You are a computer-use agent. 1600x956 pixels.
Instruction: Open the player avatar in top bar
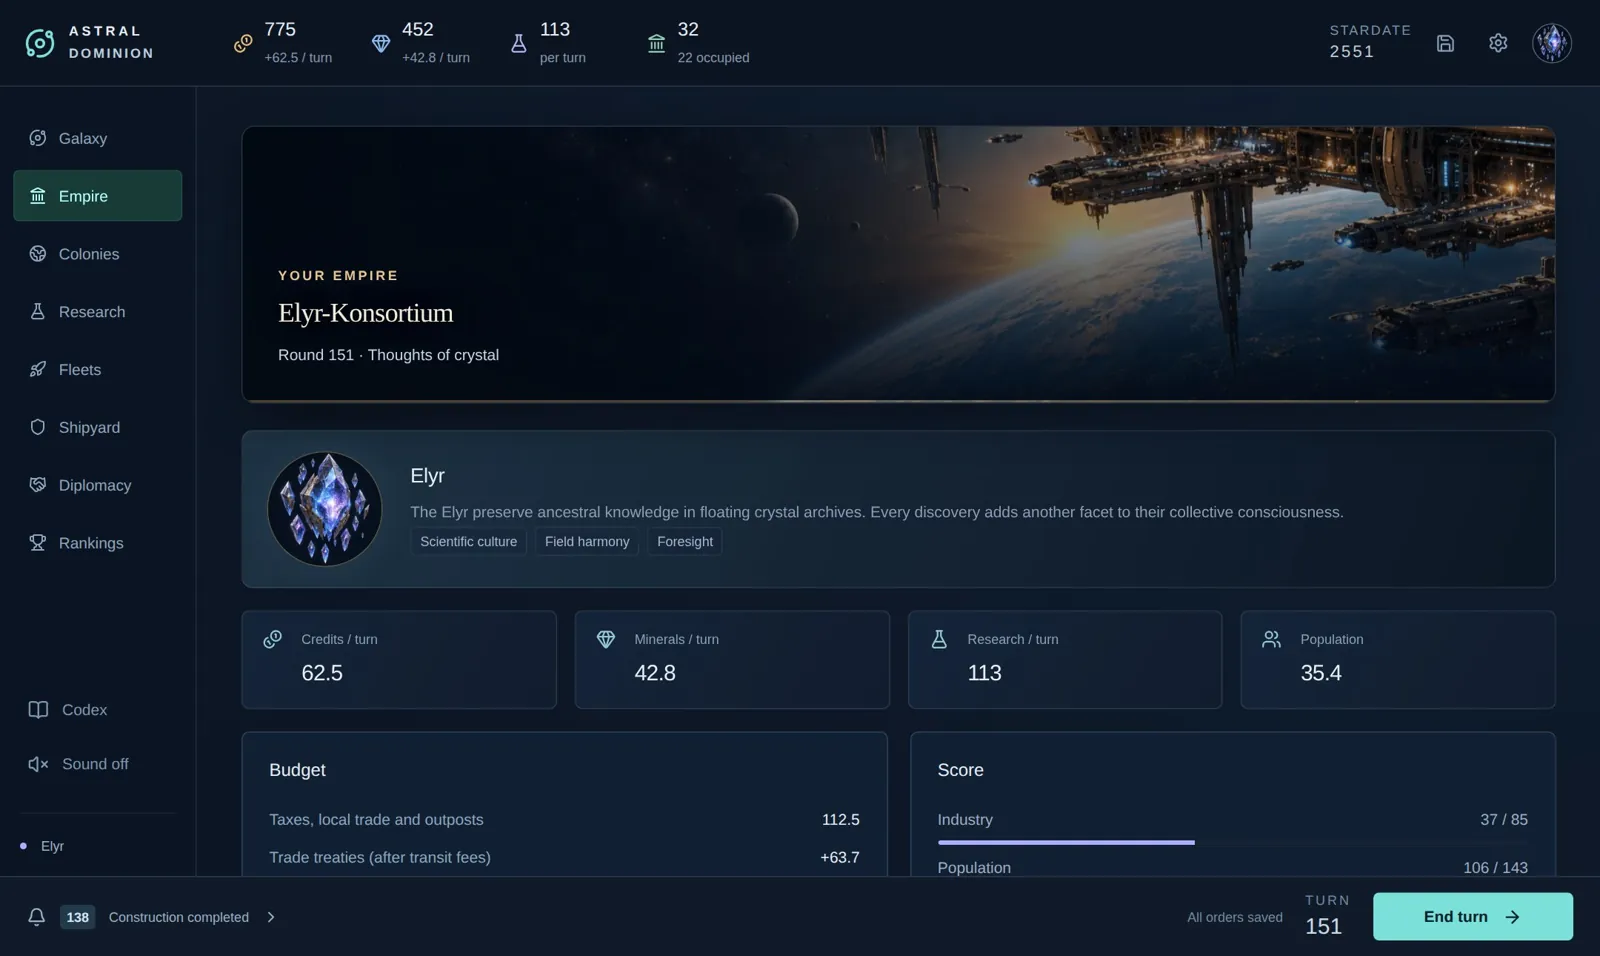tap(1552, 43)
